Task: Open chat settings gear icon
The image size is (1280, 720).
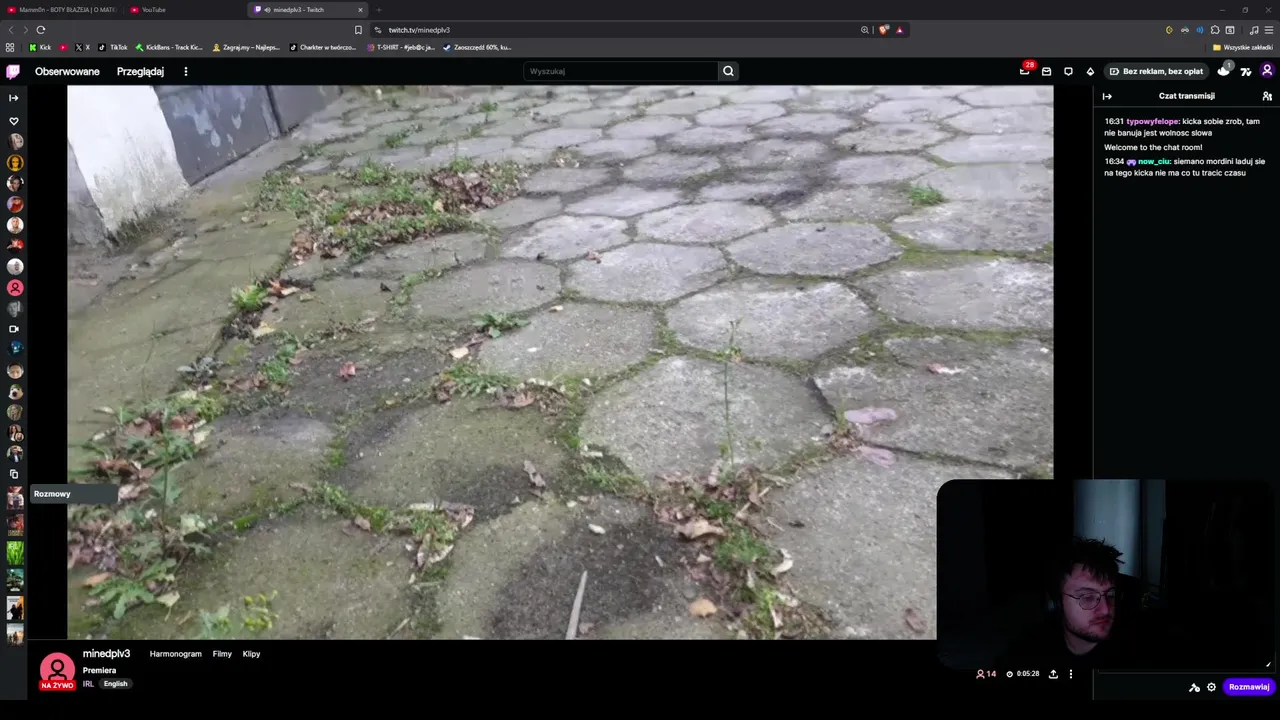Action: click(x=1212, y=687)
